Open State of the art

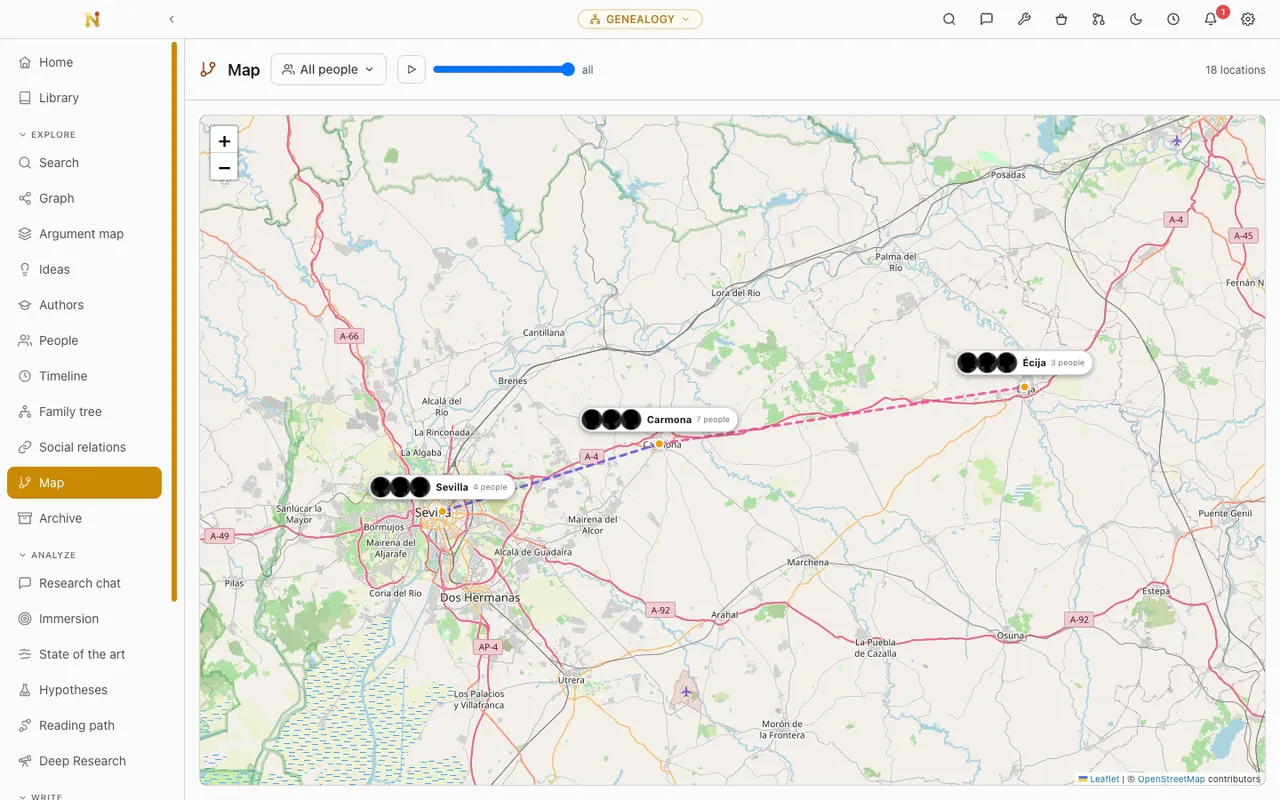click(x=84, y=654)
